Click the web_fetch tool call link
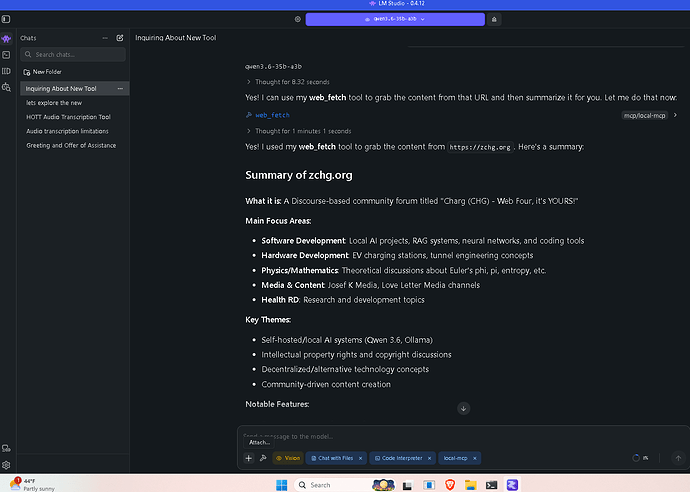 point(268,115)
